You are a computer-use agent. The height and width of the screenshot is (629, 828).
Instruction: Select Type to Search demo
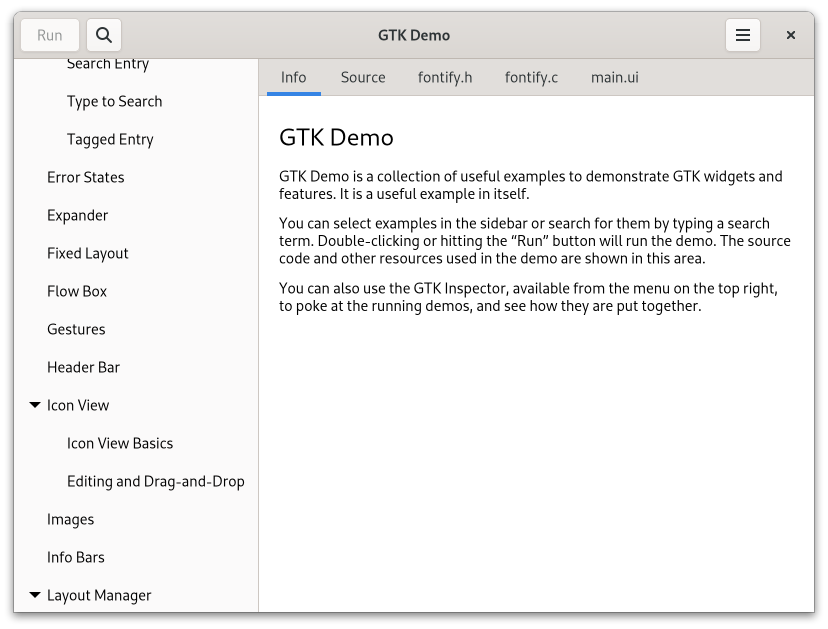136,101
